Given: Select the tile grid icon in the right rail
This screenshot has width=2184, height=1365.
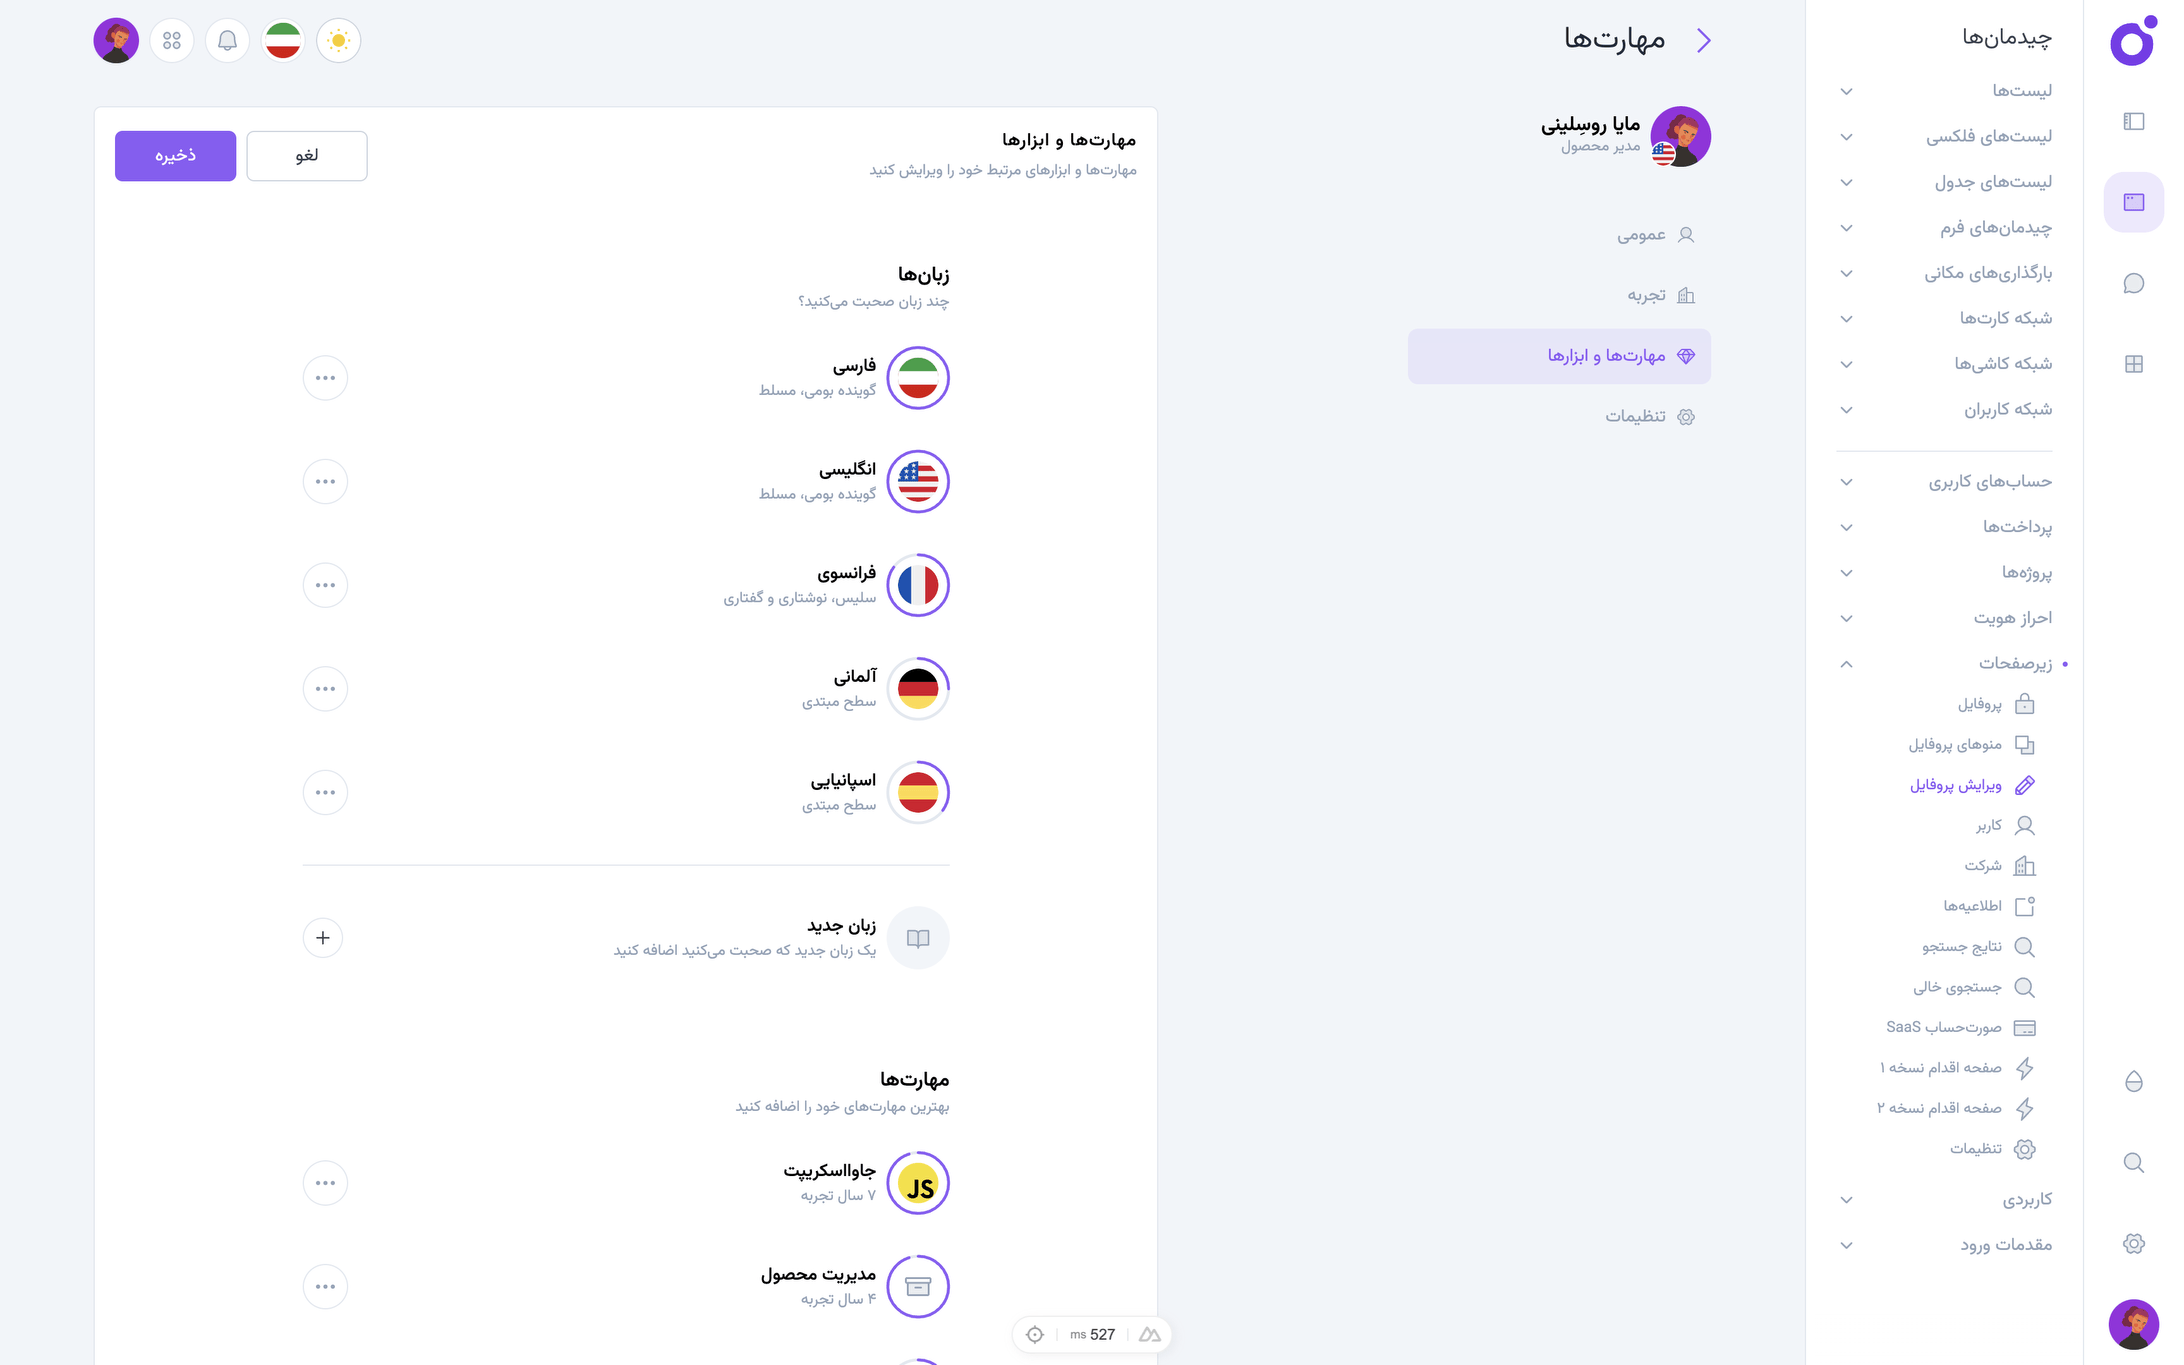Looking at the screenshot, I should click(2134, 364).
